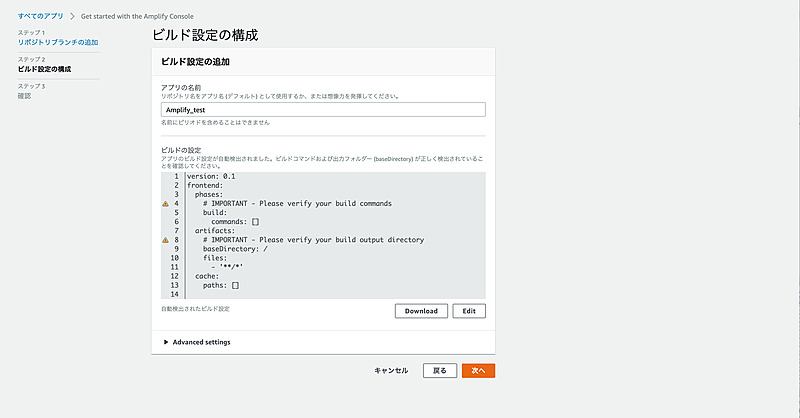Open the リポジトリブランチの追加 step link
800x418 pixels.
click(x=58, y=42)
